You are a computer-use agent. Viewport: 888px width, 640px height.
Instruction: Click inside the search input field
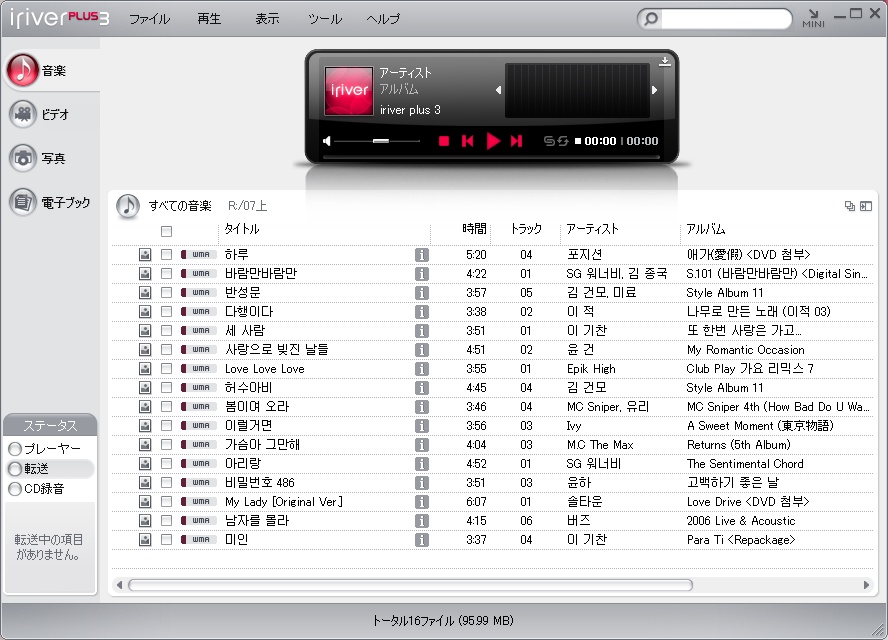(726, 19)
